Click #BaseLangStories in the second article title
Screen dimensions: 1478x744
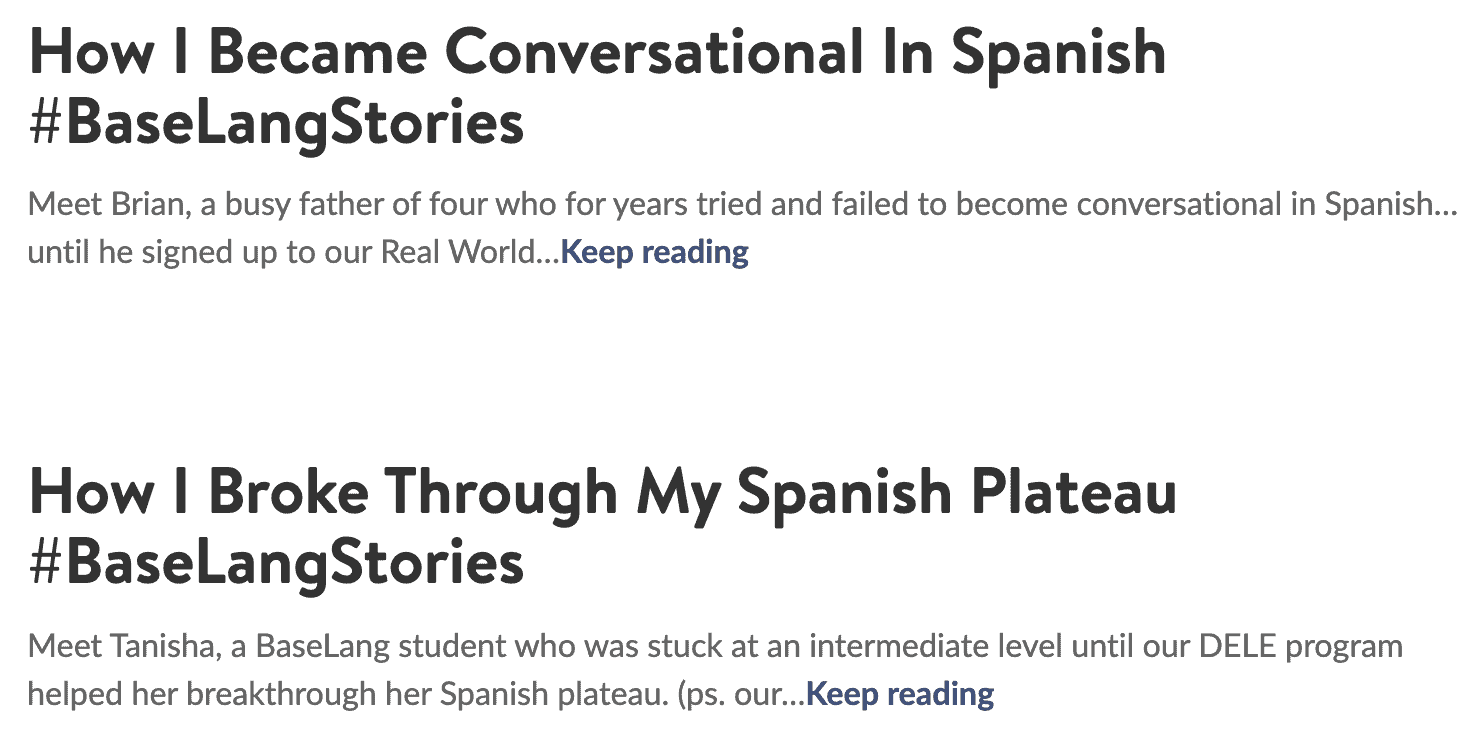tap(277, 564)
